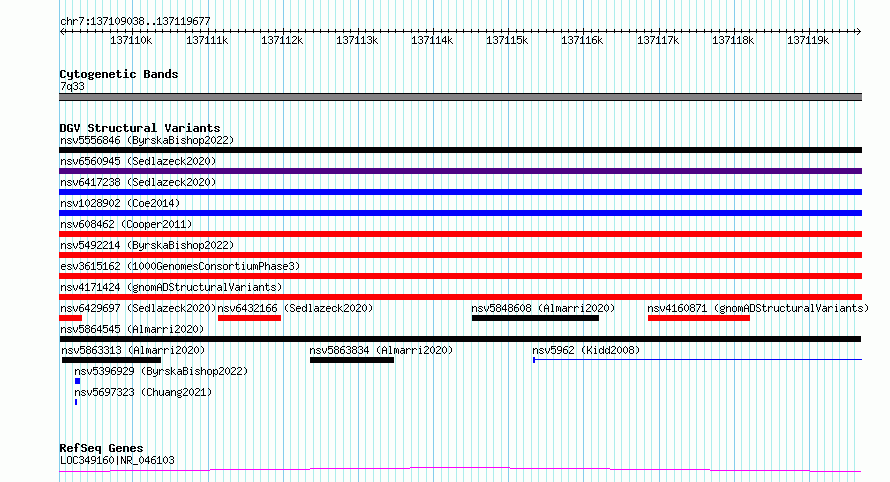Click the 137116k ruler tick label
The height and width of the screenshot is (482, 890).
582,40
